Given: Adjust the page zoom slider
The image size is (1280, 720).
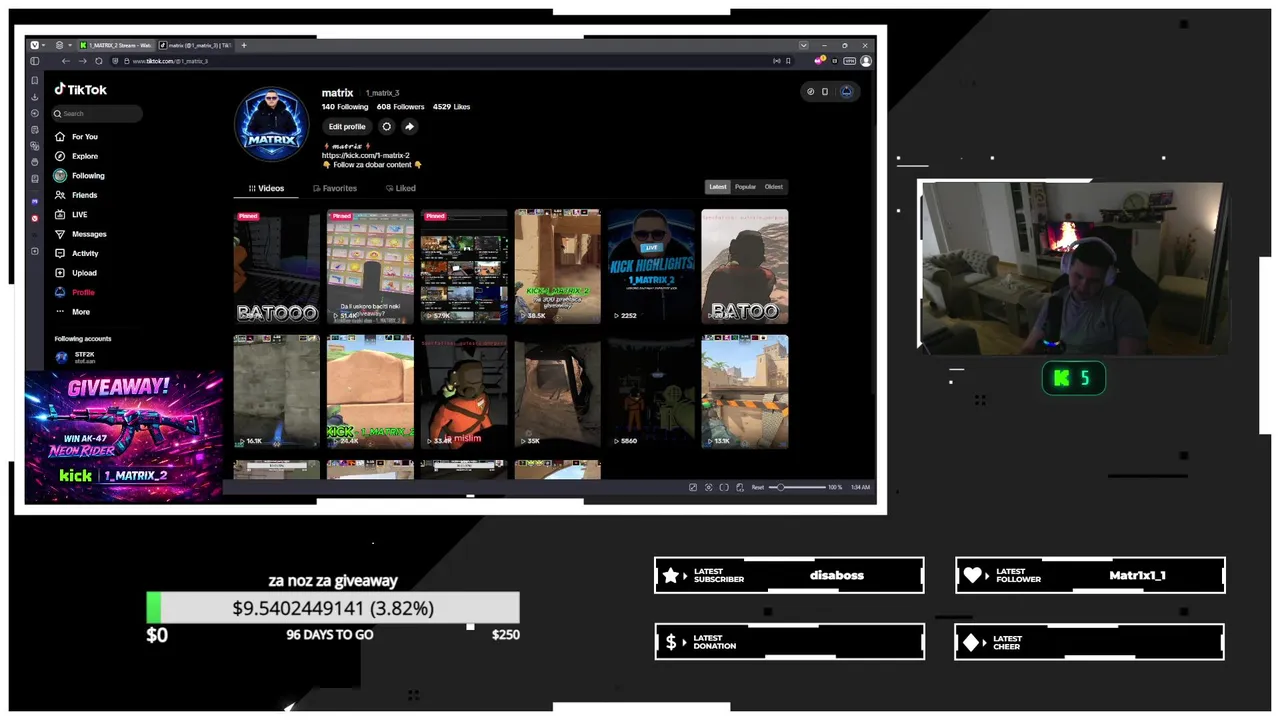Looking at the screenshot, I should pyautogui.click(x=796, y=487).
